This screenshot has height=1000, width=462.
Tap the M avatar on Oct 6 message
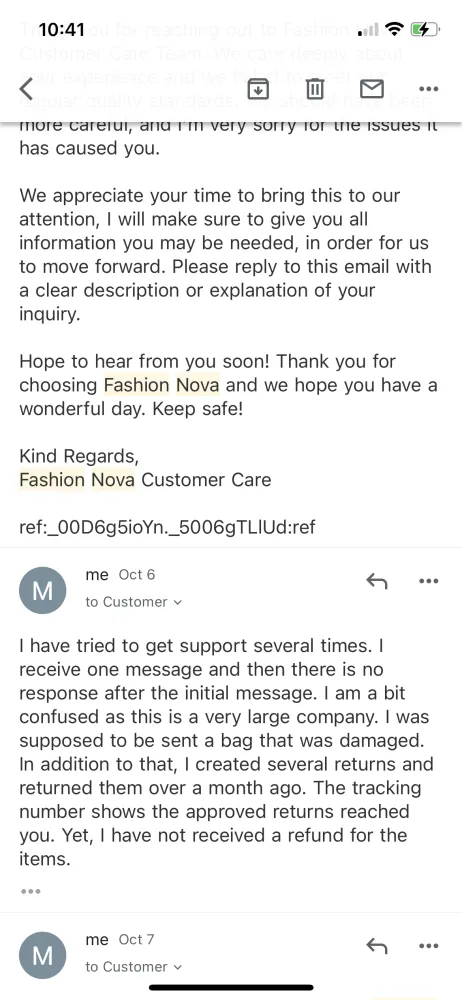[x=42, y=591]
